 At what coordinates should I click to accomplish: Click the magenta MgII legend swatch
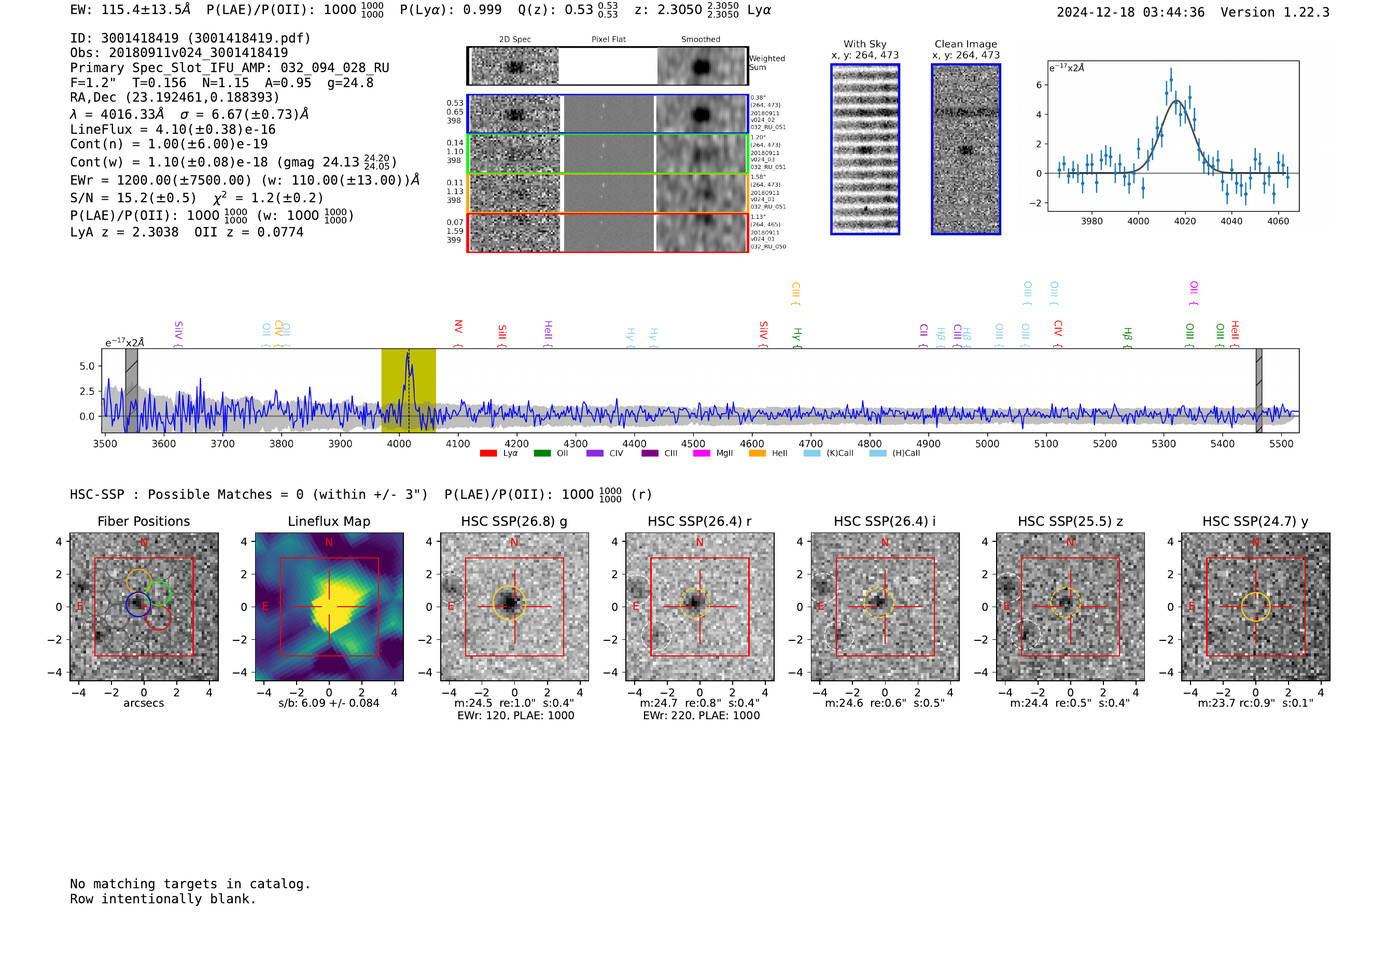tap(702, 454)
